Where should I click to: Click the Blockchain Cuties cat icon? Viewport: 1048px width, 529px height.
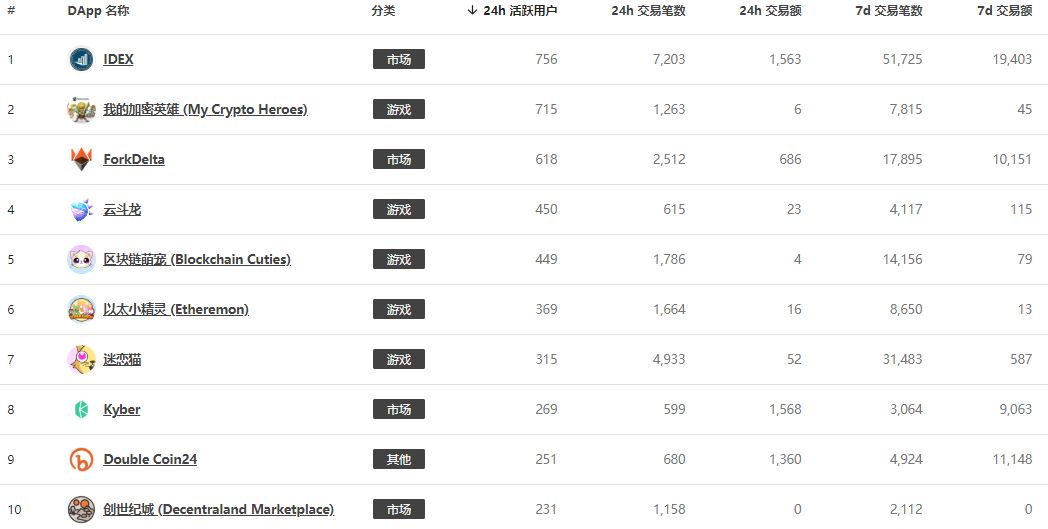click(x=82, y=259)
